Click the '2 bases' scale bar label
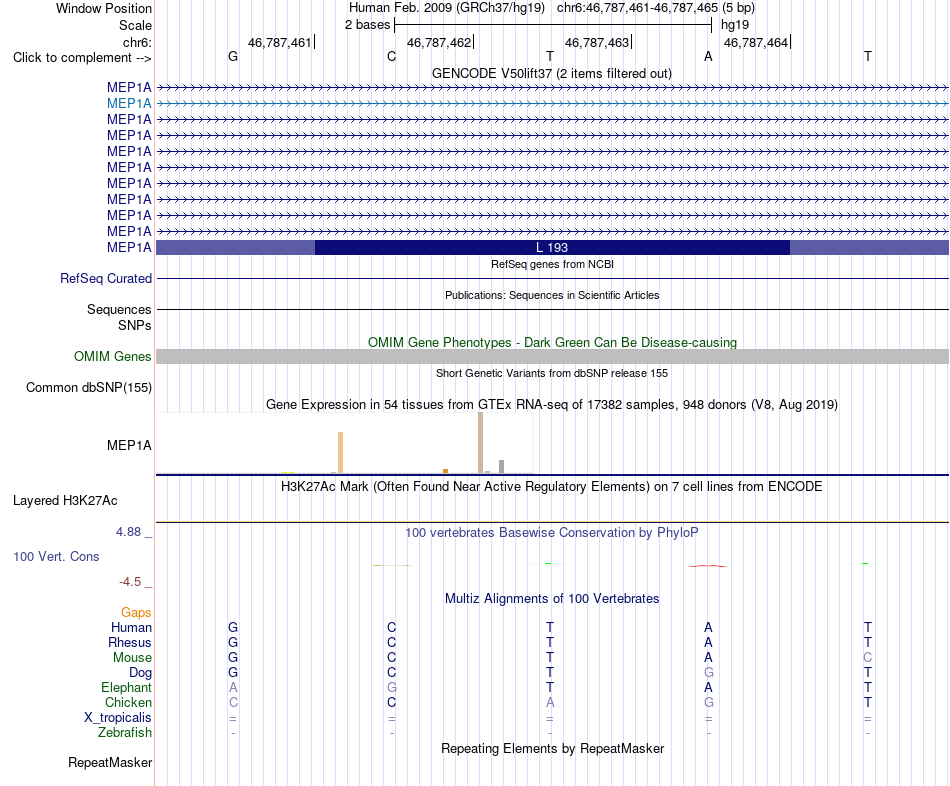The image size is (950, 786). (367, 25)
